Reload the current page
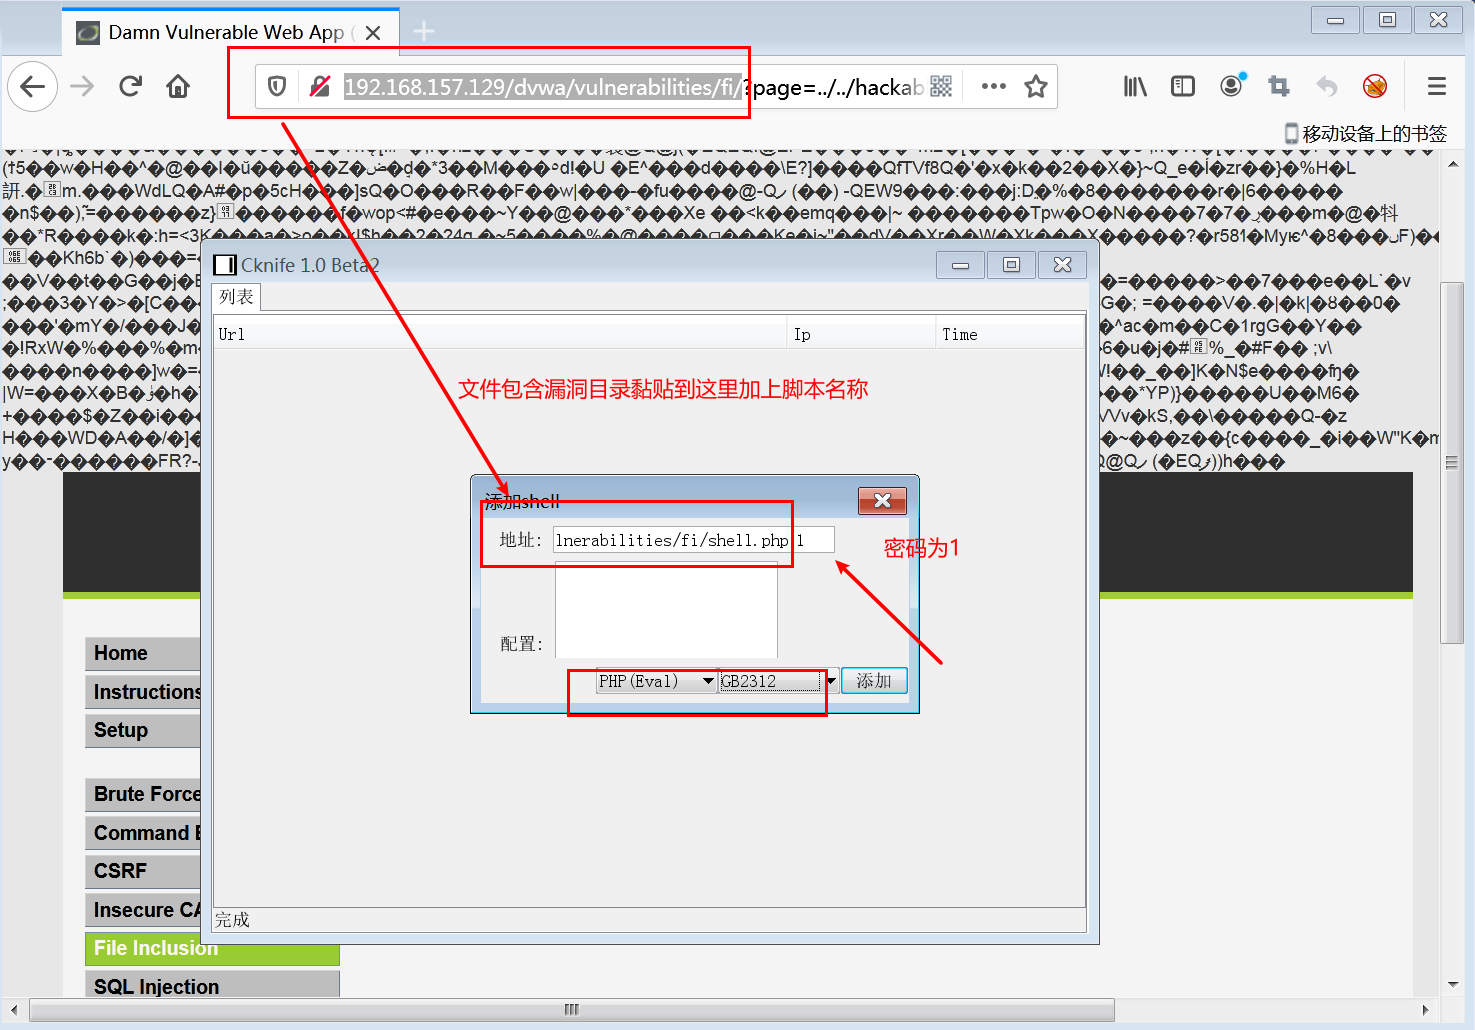Screen dimensions: 1475x1030 (130, 87)
